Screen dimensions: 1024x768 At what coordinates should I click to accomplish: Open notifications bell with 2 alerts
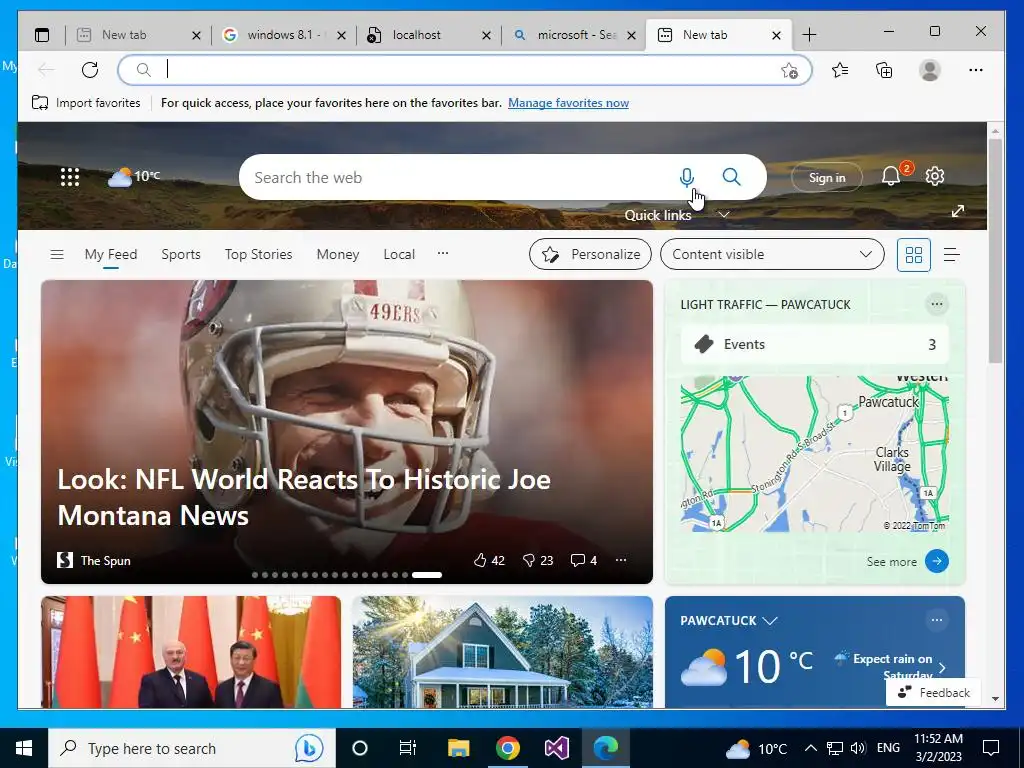[x=891, y=176]
